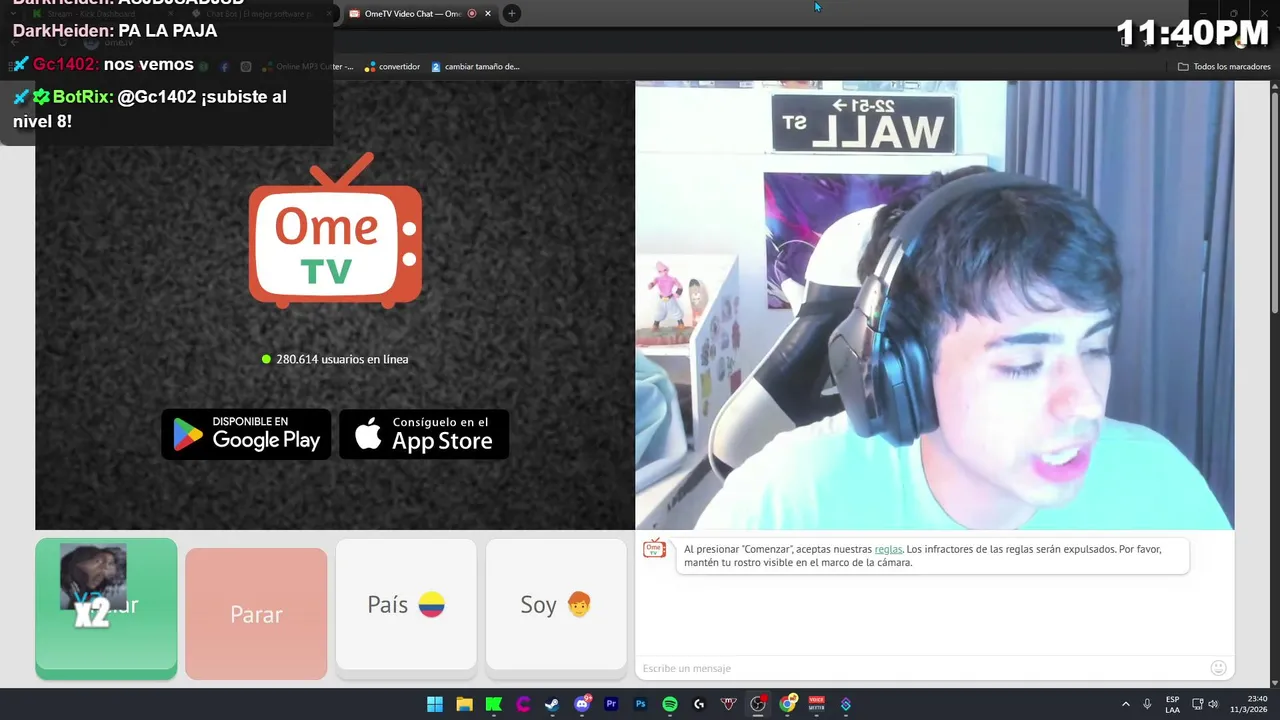Viewport: 1280px width, 720px height.
Task: Click the microphone tray icon
Action: click(x=1147, y=704)
